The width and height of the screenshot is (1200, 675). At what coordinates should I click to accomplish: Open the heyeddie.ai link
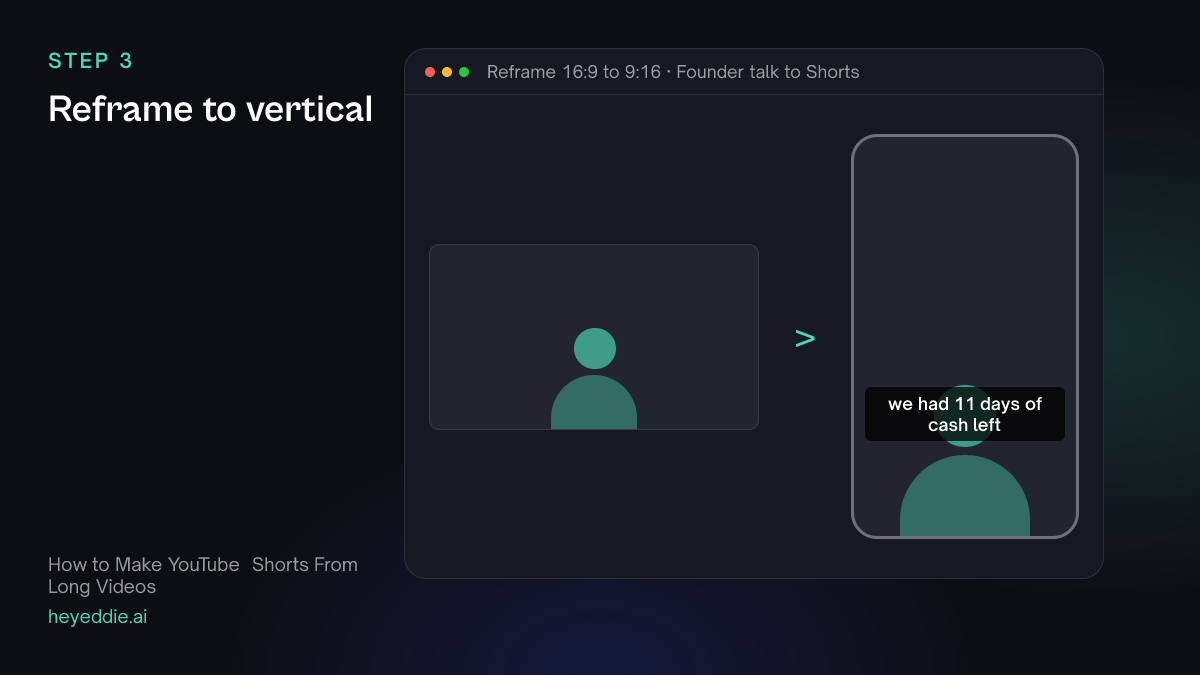coord(98,617)
